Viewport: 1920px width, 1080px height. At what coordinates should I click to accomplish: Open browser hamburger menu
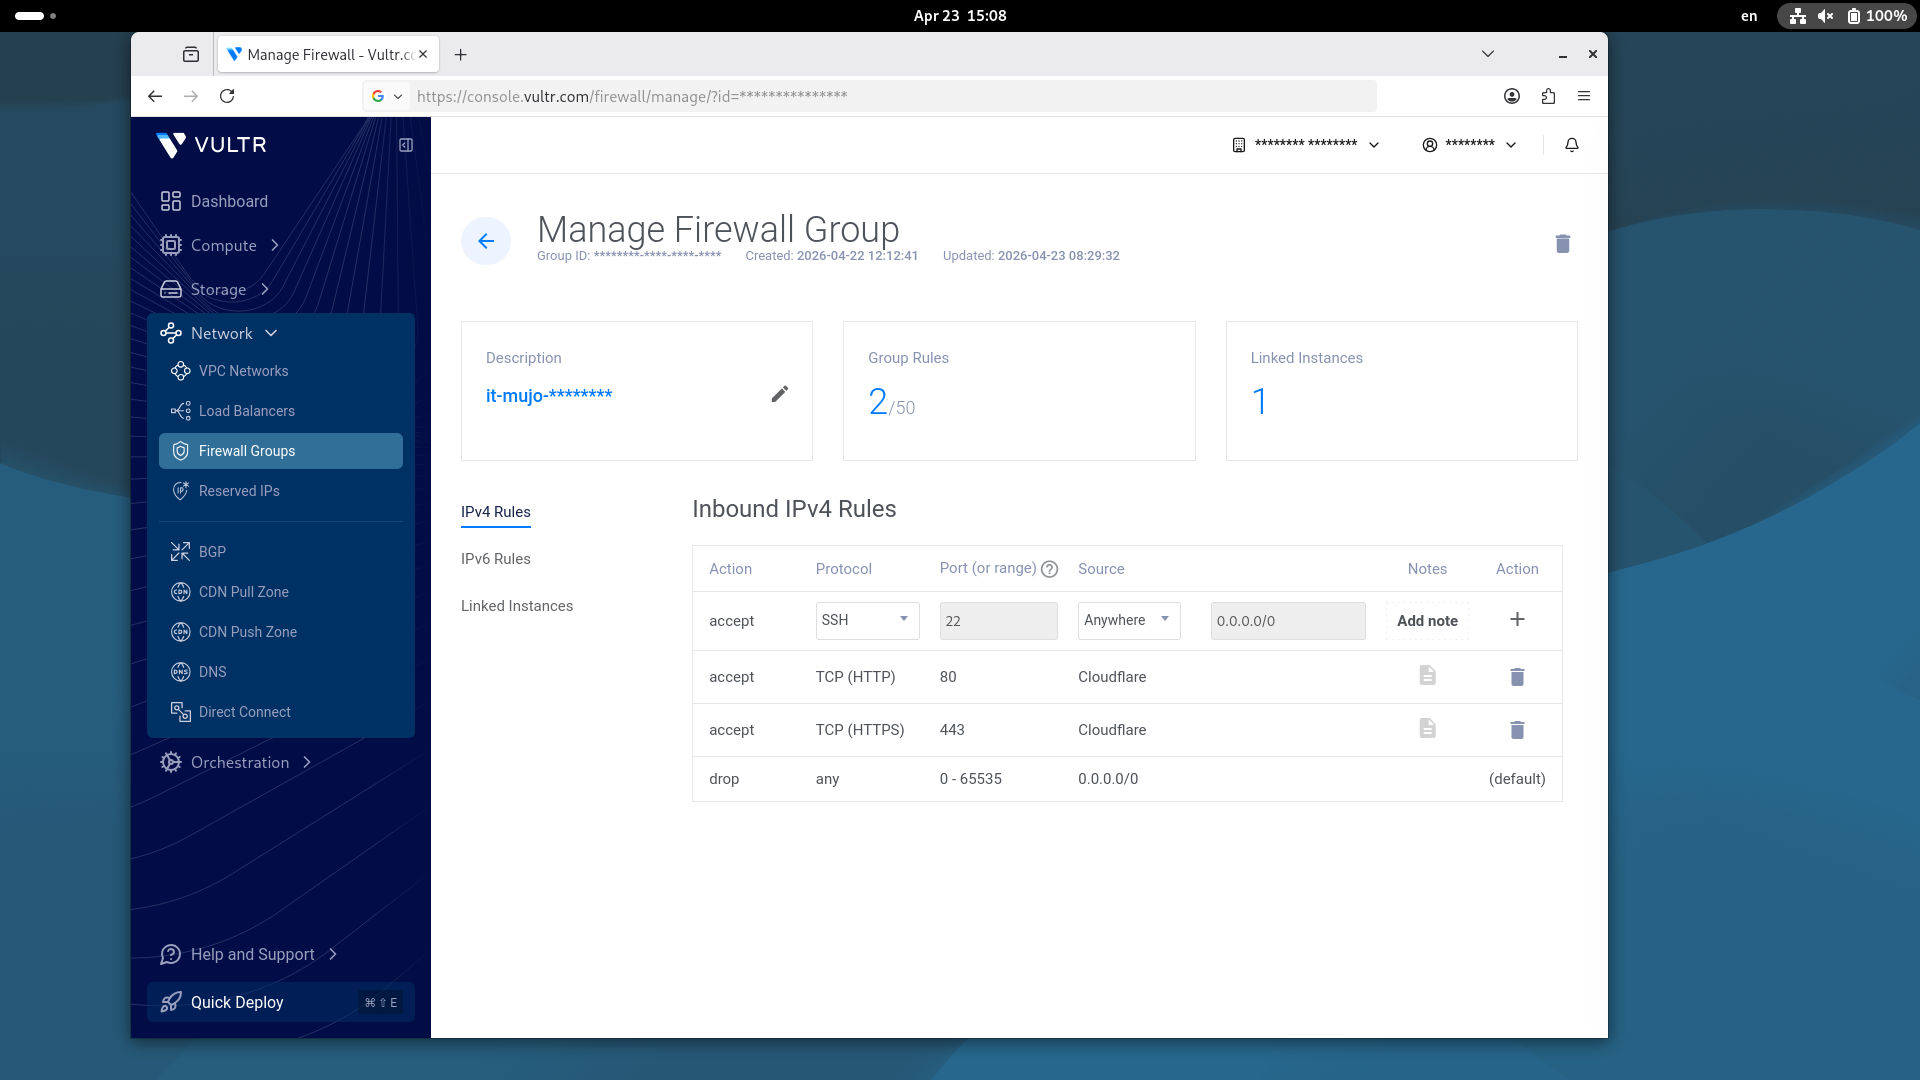coord(1584,96)
